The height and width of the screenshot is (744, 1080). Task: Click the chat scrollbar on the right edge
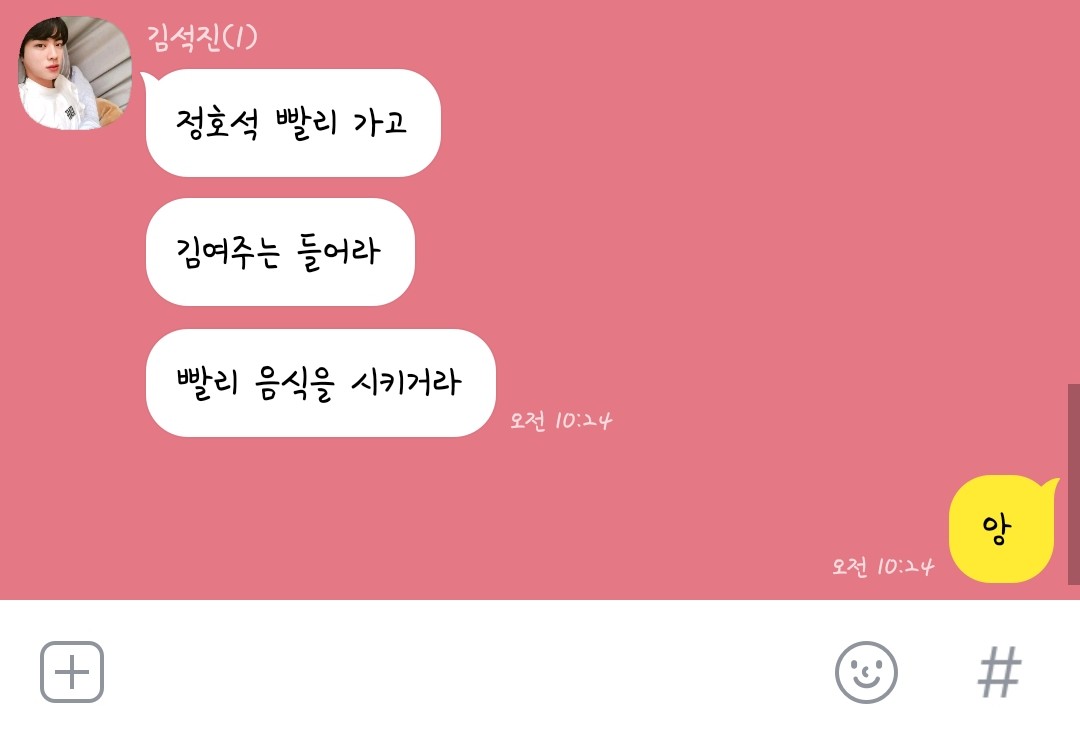(1074, 484)
